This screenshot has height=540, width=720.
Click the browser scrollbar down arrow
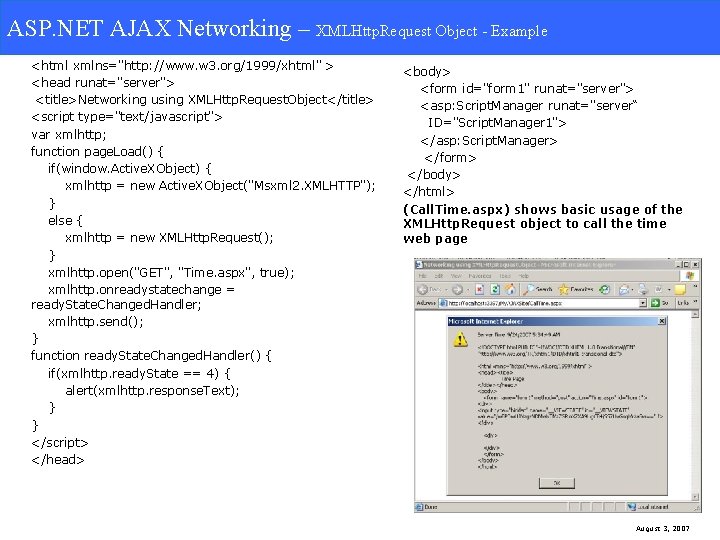point(695,496)
